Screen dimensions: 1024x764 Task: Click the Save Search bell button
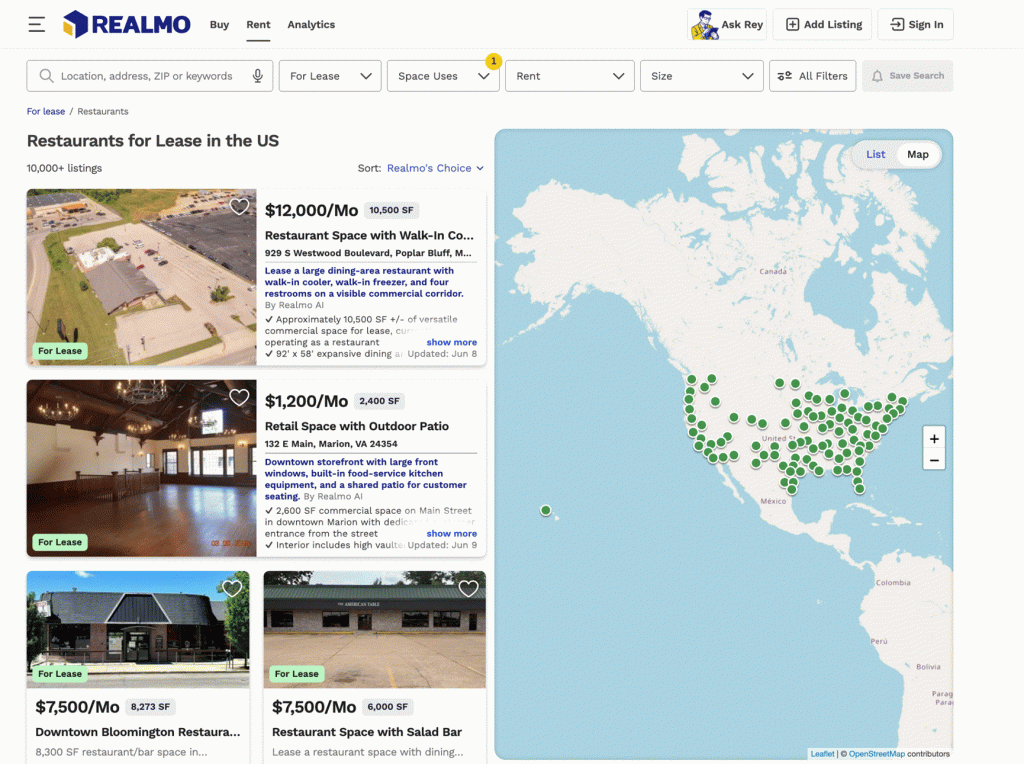pyautogui.click(x=907, y=76)
